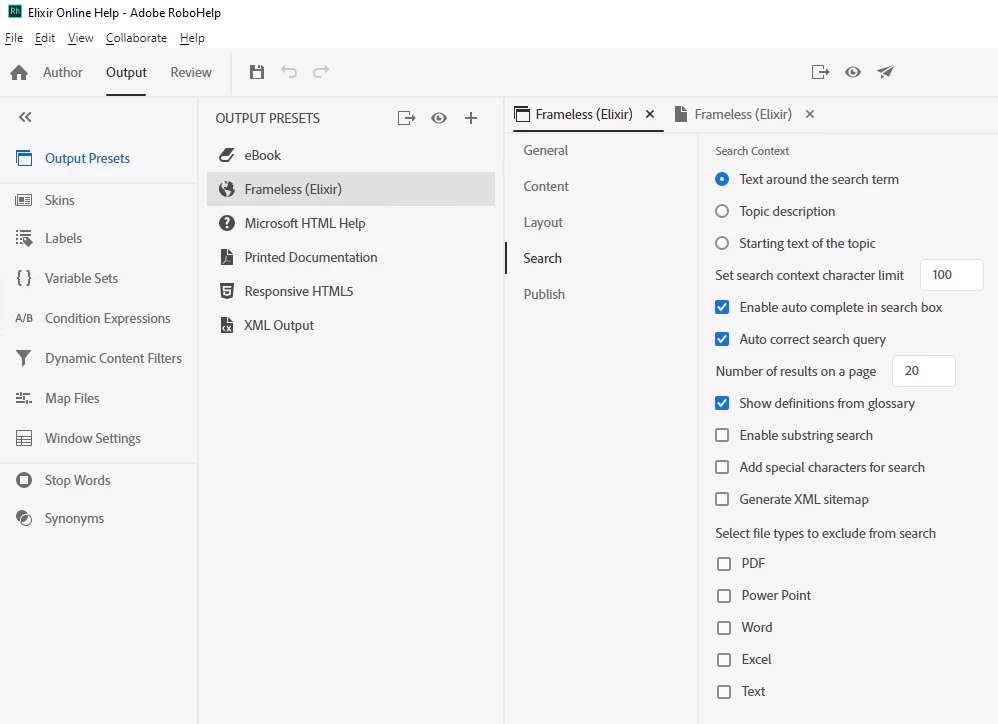Add new output preset plus icon

coord(470,118)
